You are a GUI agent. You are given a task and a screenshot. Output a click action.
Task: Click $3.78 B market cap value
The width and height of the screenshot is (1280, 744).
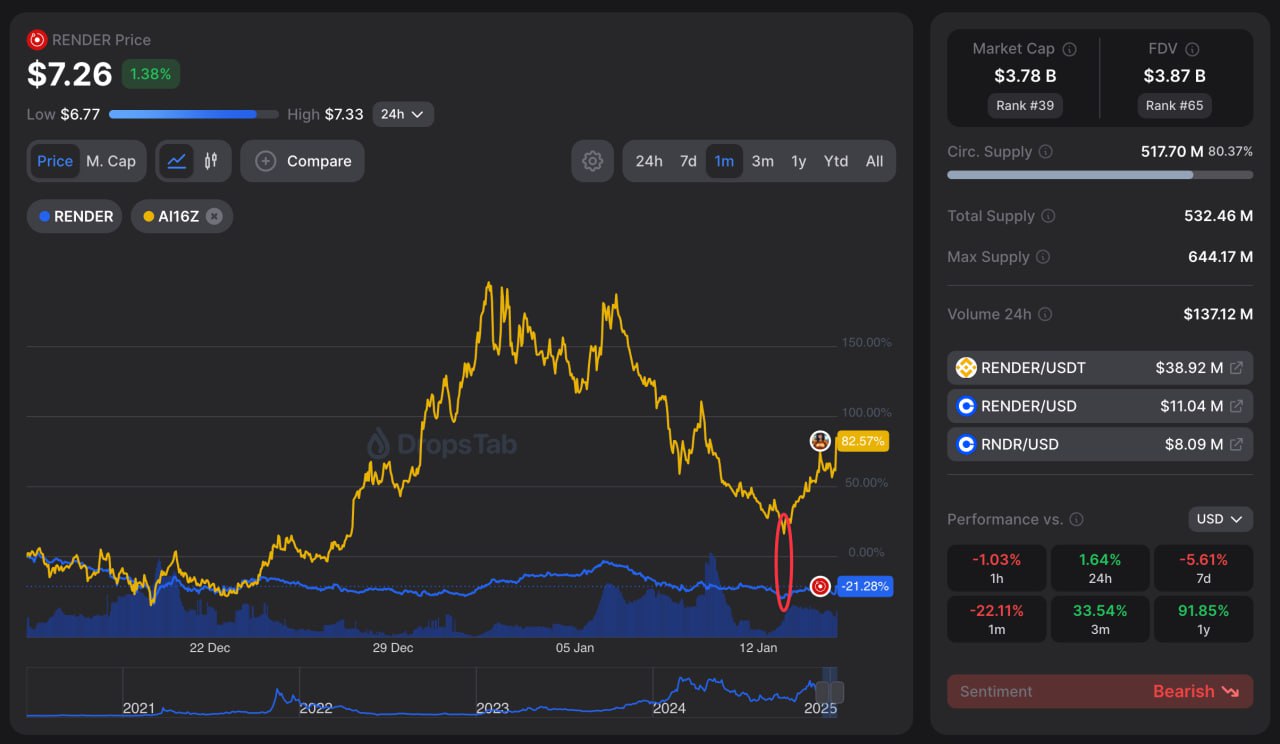pos(1025,75)
